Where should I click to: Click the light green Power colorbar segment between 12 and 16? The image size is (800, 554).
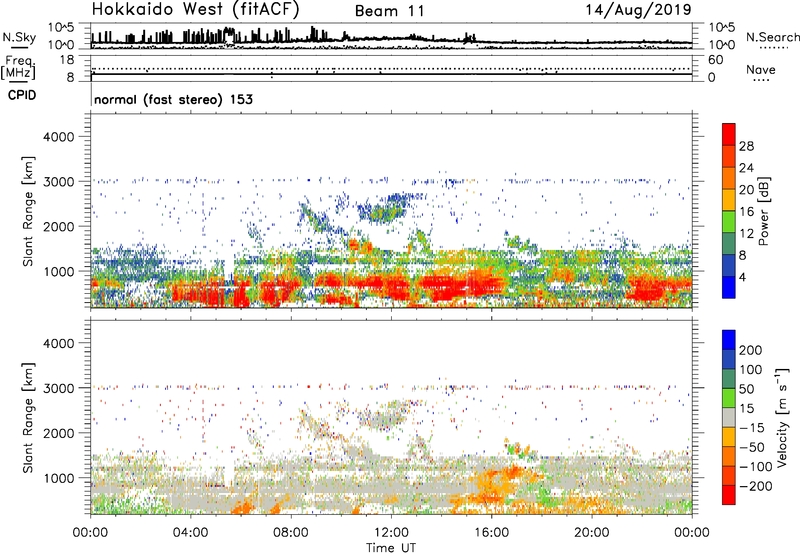click(x=729, y=221)
